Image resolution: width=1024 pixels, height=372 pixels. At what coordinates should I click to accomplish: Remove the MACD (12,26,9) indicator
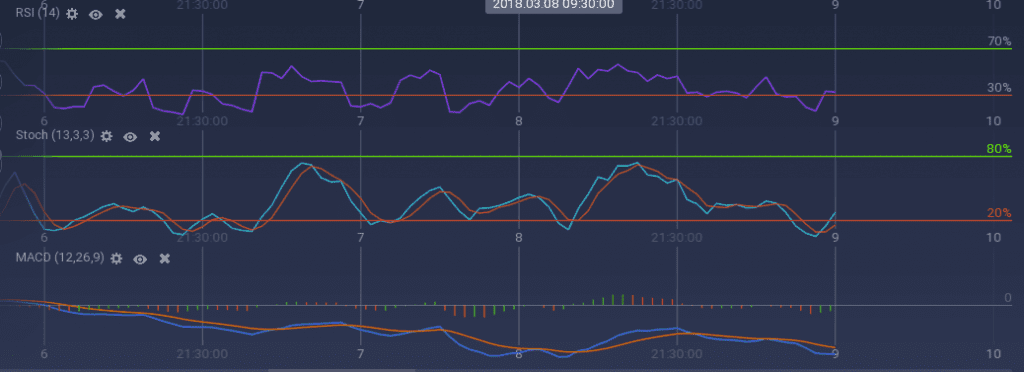(x=165, y=258)
